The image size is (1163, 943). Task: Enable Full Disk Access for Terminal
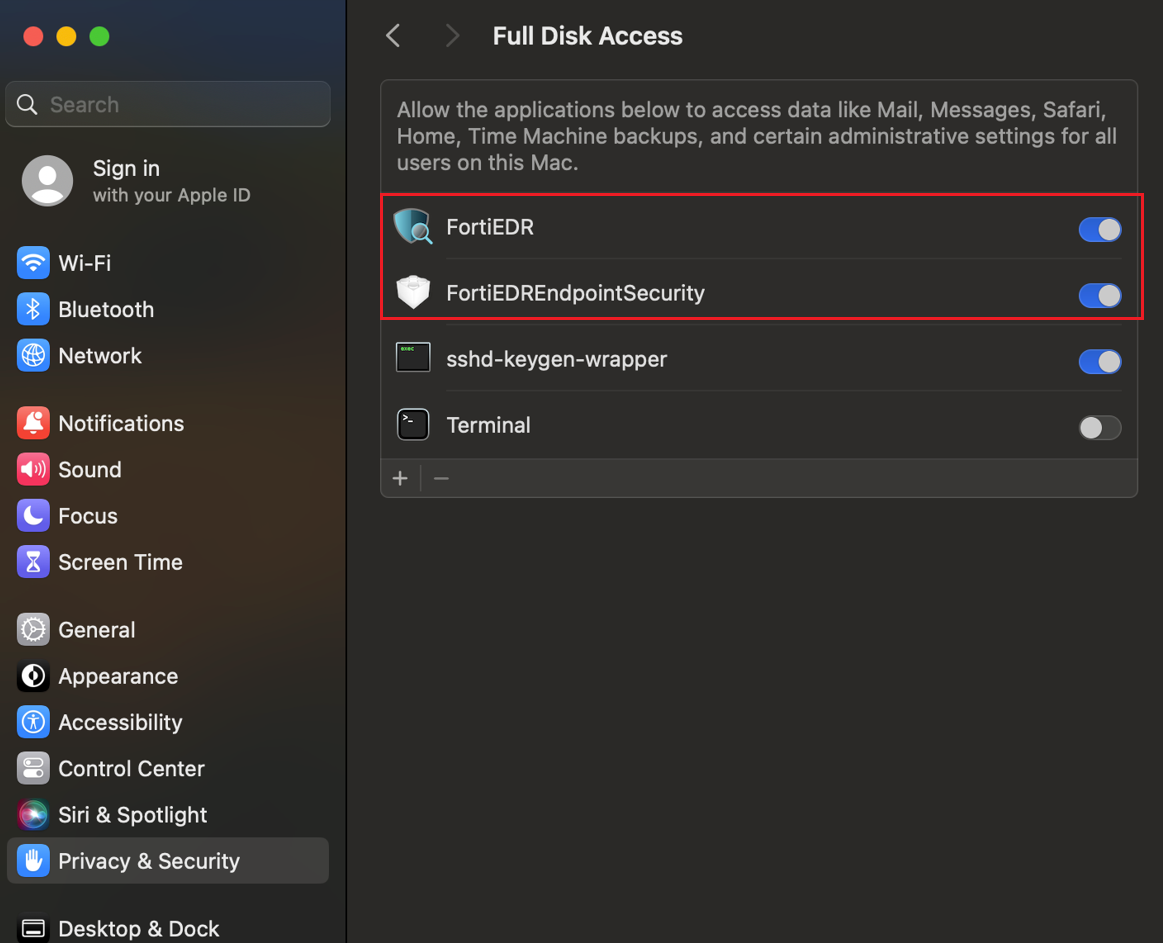1100,427
